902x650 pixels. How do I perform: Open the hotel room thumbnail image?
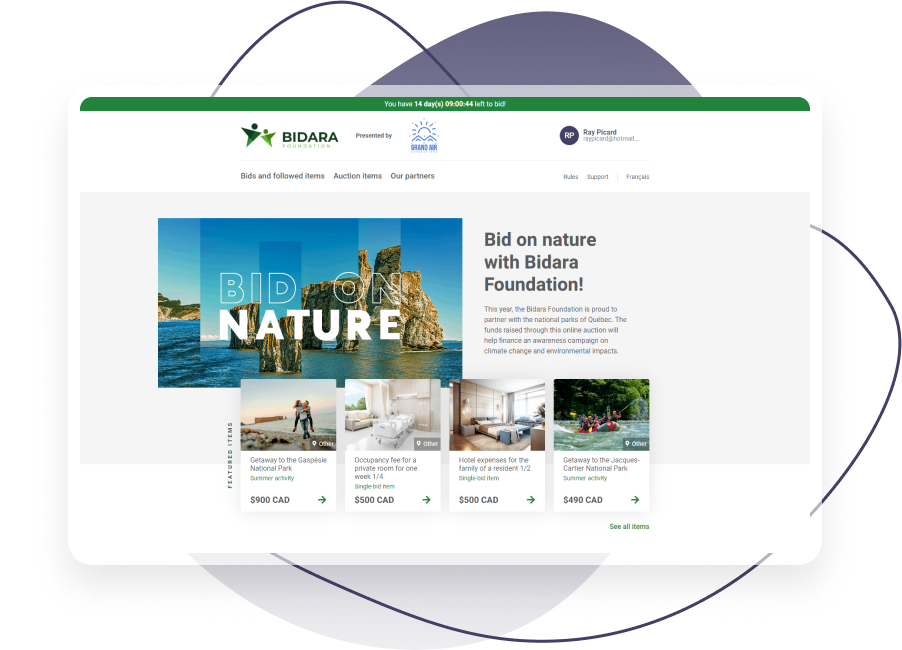coord(497,414)
